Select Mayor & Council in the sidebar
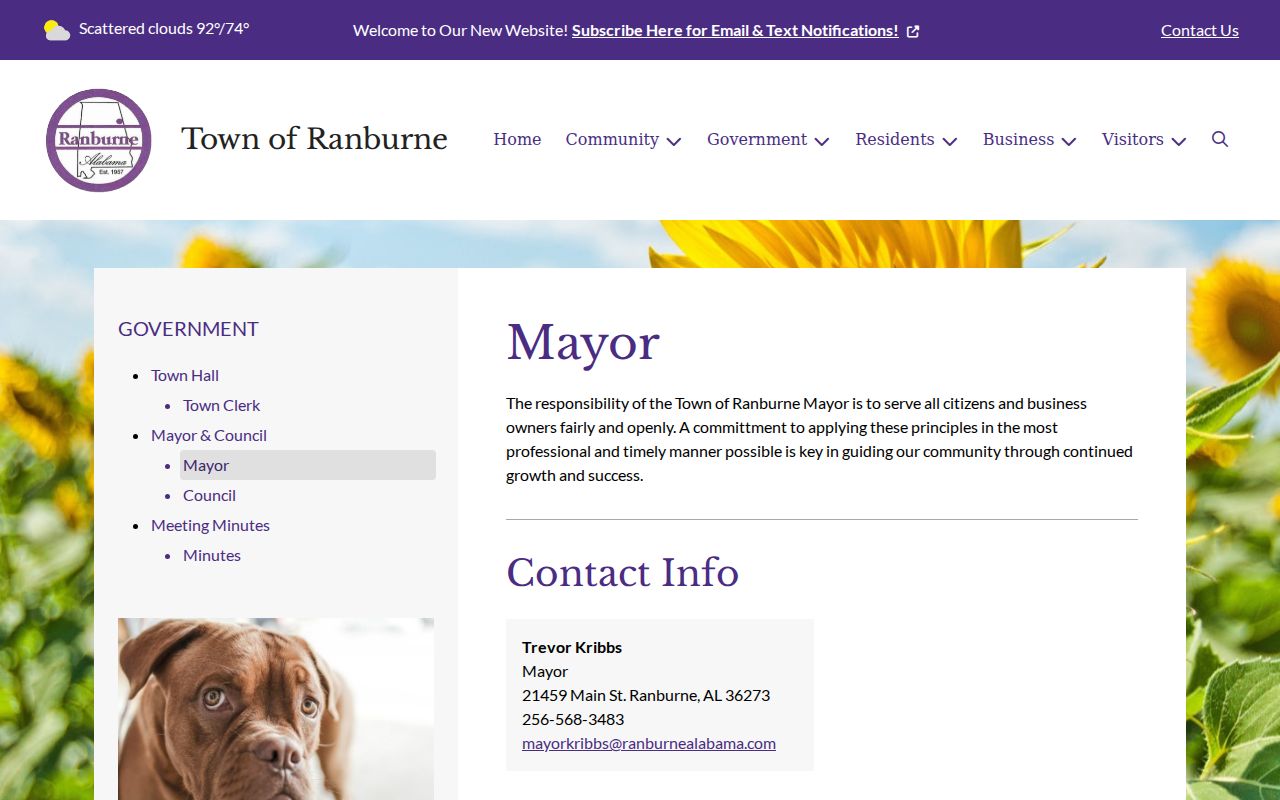The width and height of the screenshot is (1280, 800). (x=209, y=435)
